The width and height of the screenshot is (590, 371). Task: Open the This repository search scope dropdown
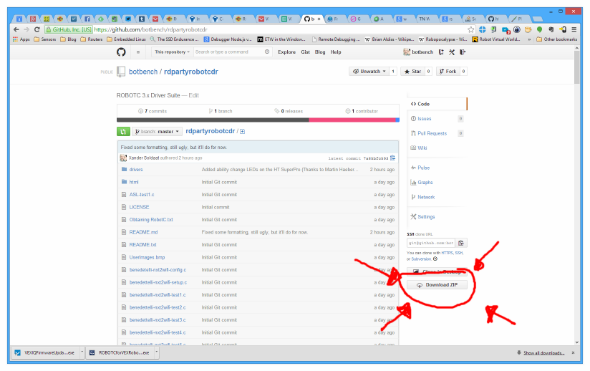(172, 52)
